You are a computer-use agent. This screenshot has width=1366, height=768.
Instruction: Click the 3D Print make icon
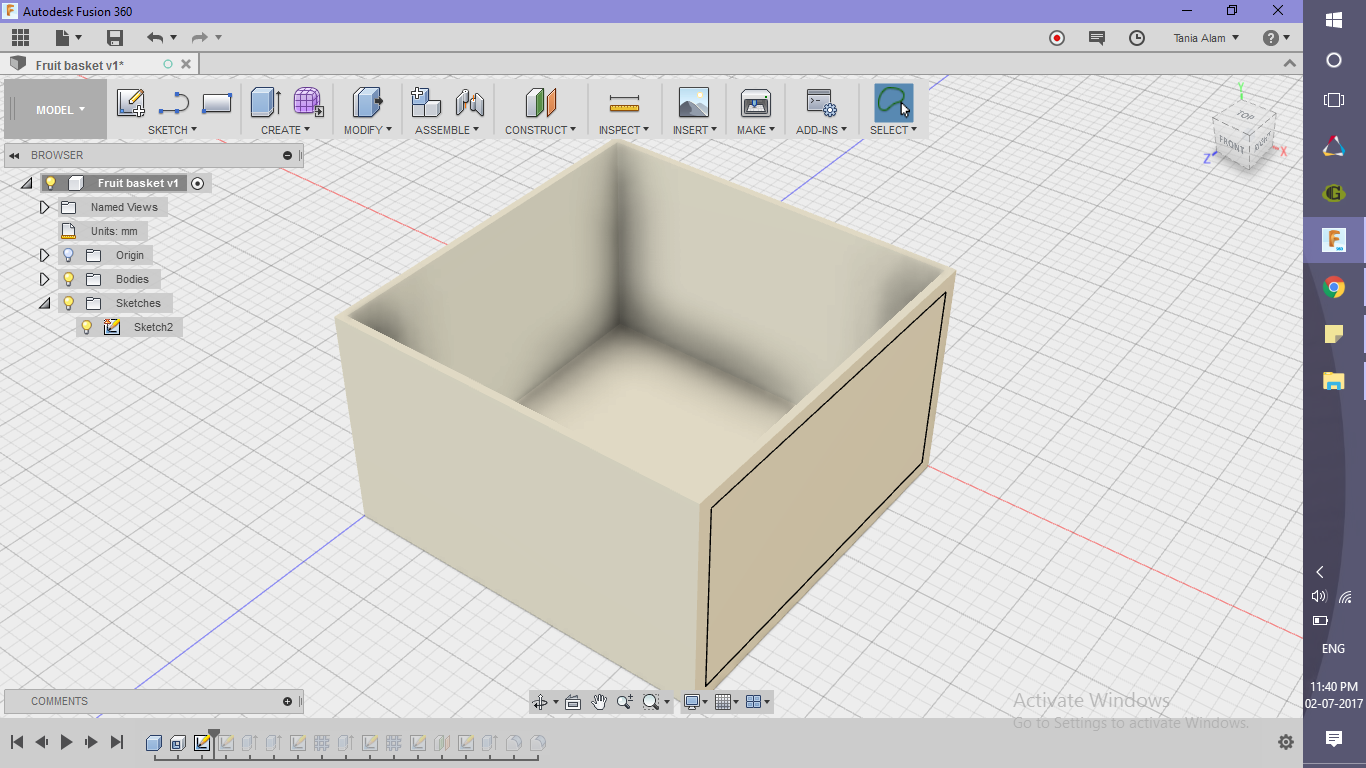tap(755, 103)
